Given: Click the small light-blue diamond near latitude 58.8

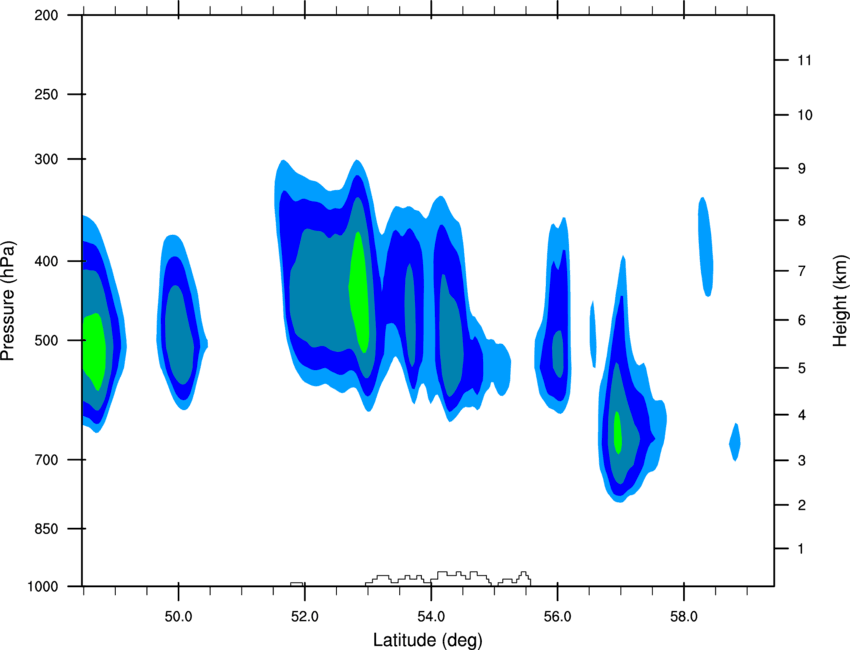Looking at the screenshot, I should click(x=735, y=442).
